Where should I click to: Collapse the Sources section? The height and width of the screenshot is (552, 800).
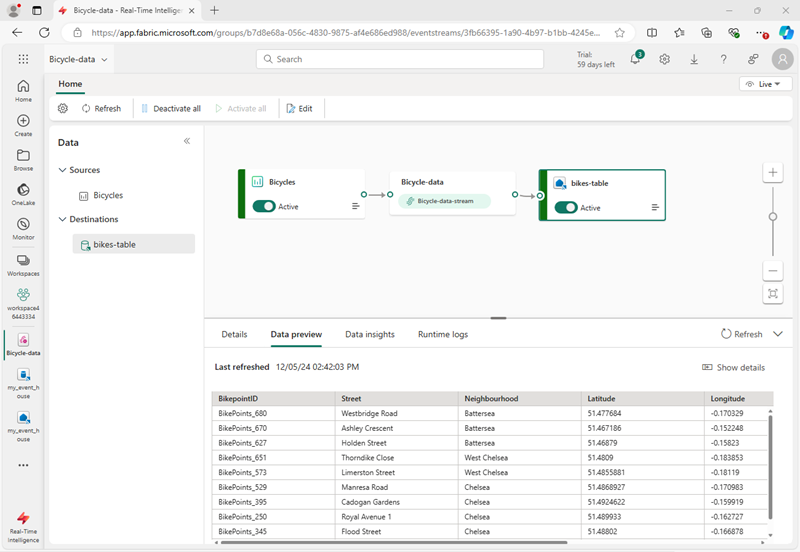click(62, 170)
